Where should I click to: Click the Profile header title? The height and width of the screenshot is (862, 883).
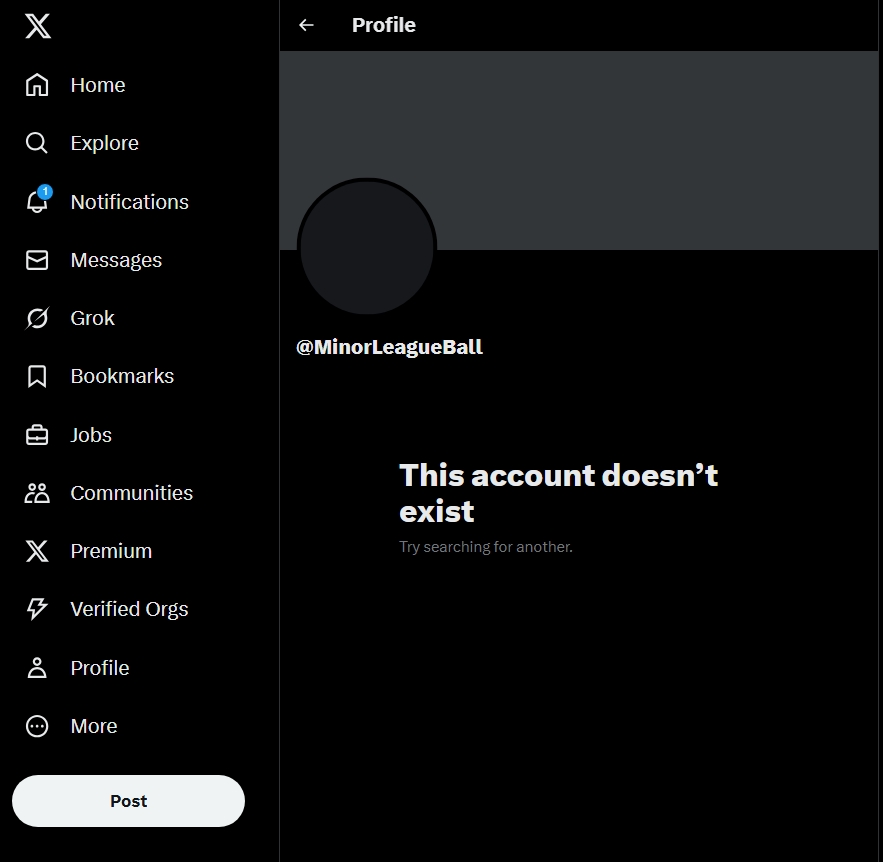click(x=383, y=25)
